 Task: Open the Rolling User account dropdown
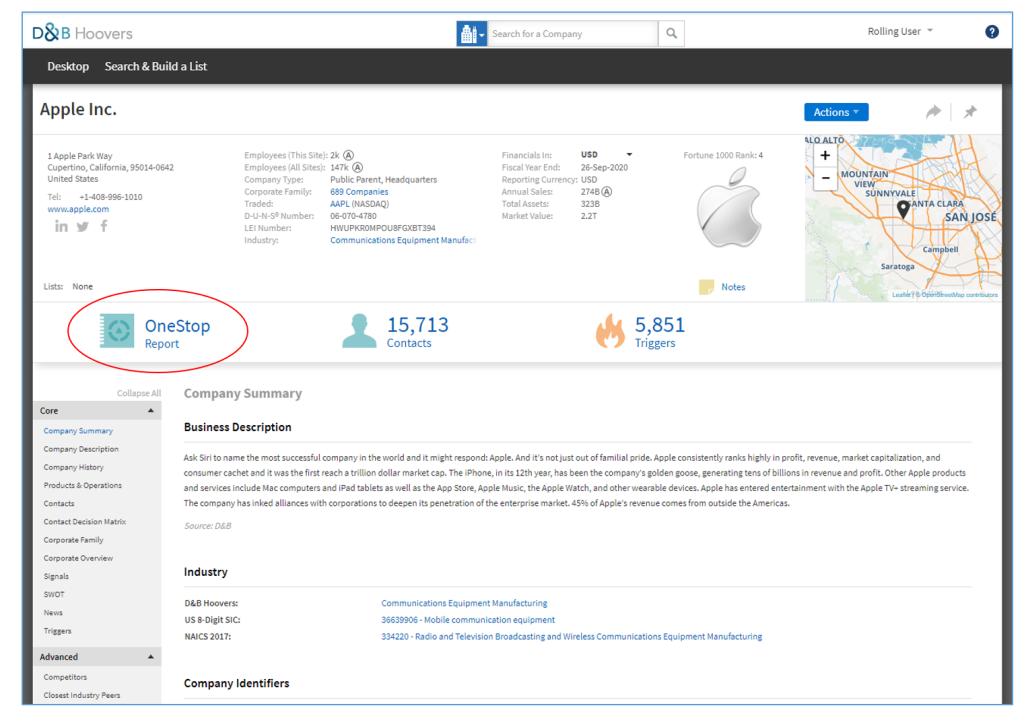[900, 31]
